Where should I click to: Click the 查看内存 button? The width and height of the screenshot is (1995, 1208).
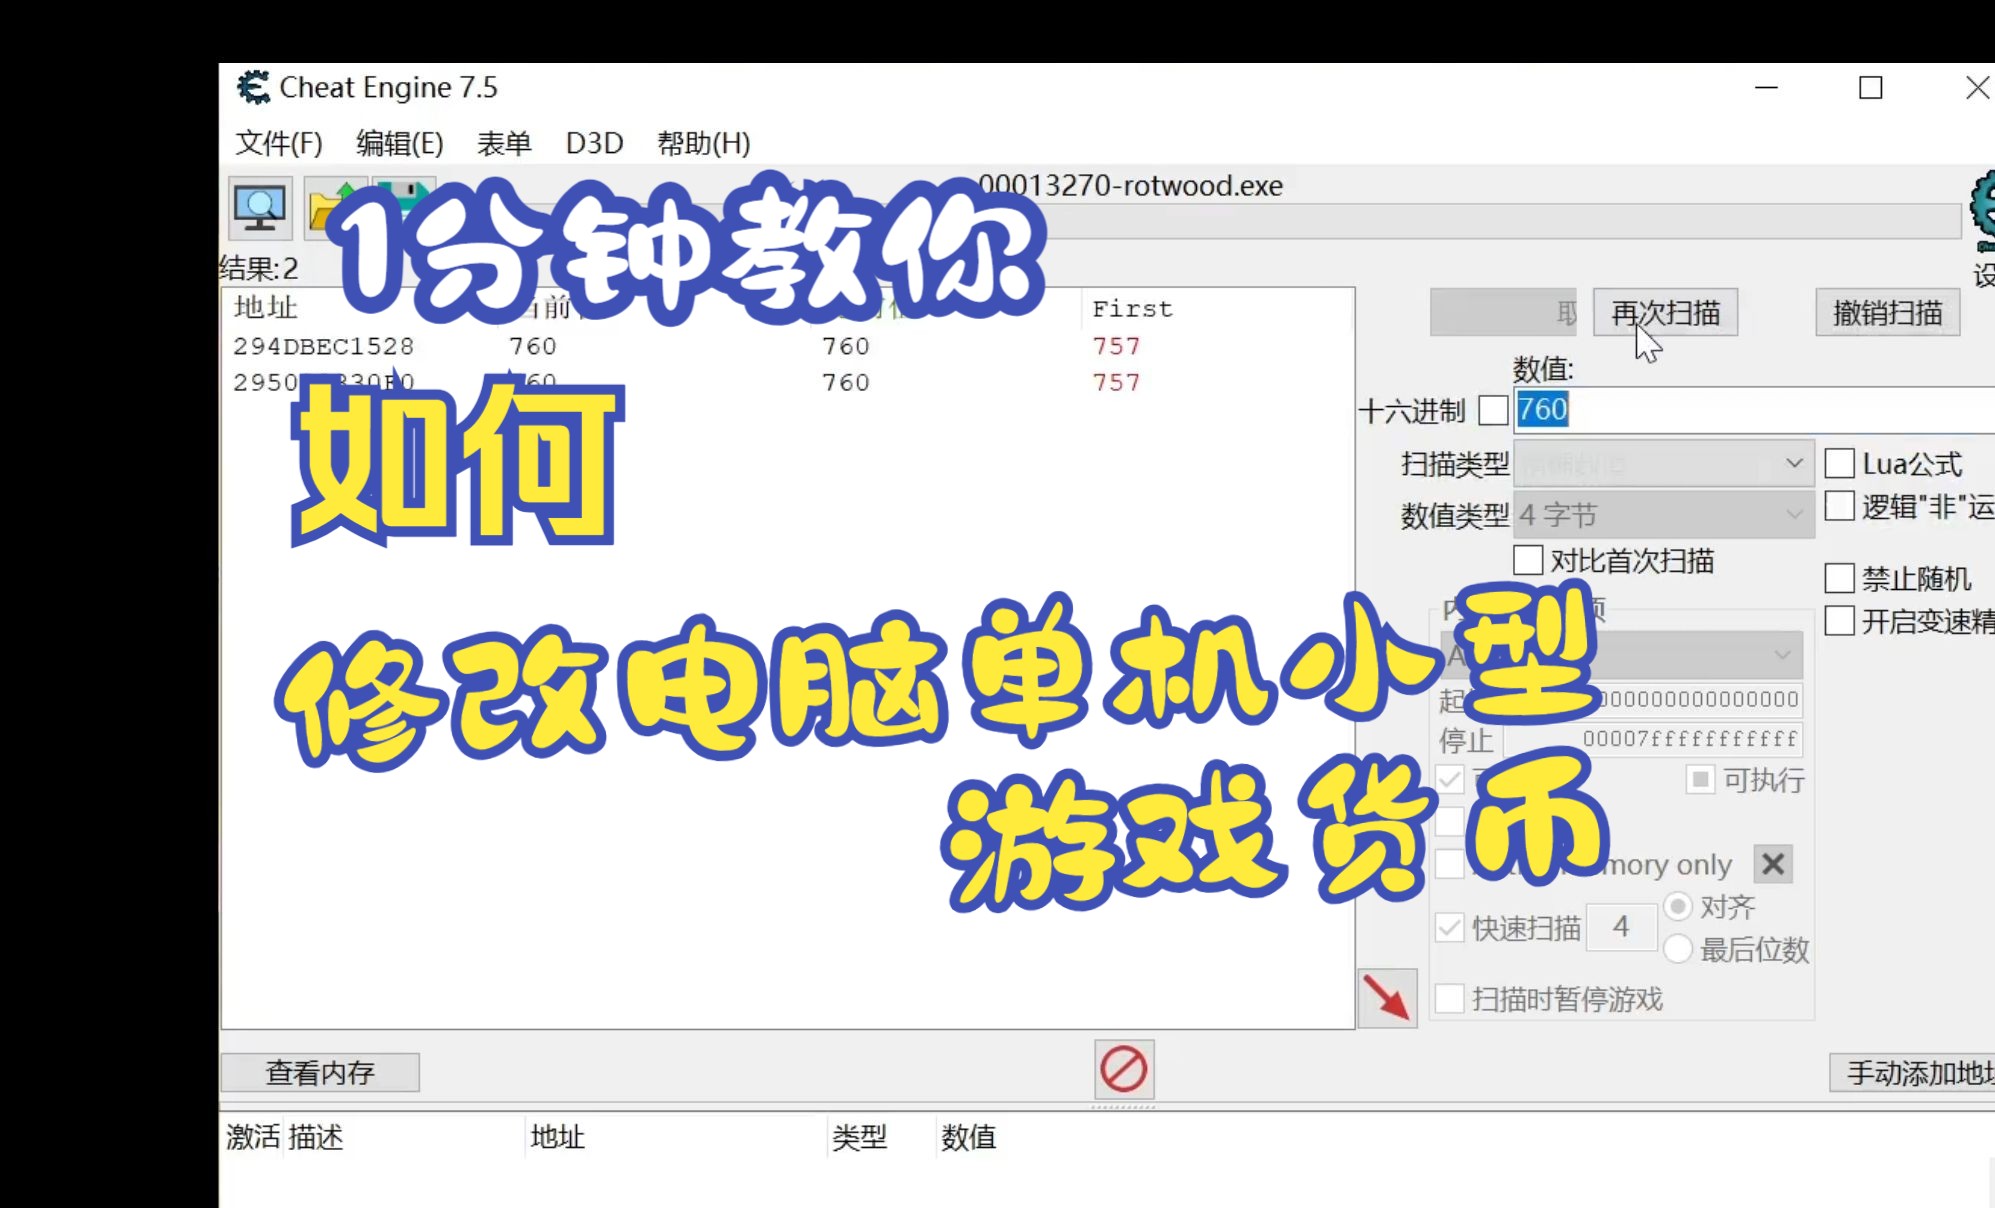click(x=320, y=1073)
